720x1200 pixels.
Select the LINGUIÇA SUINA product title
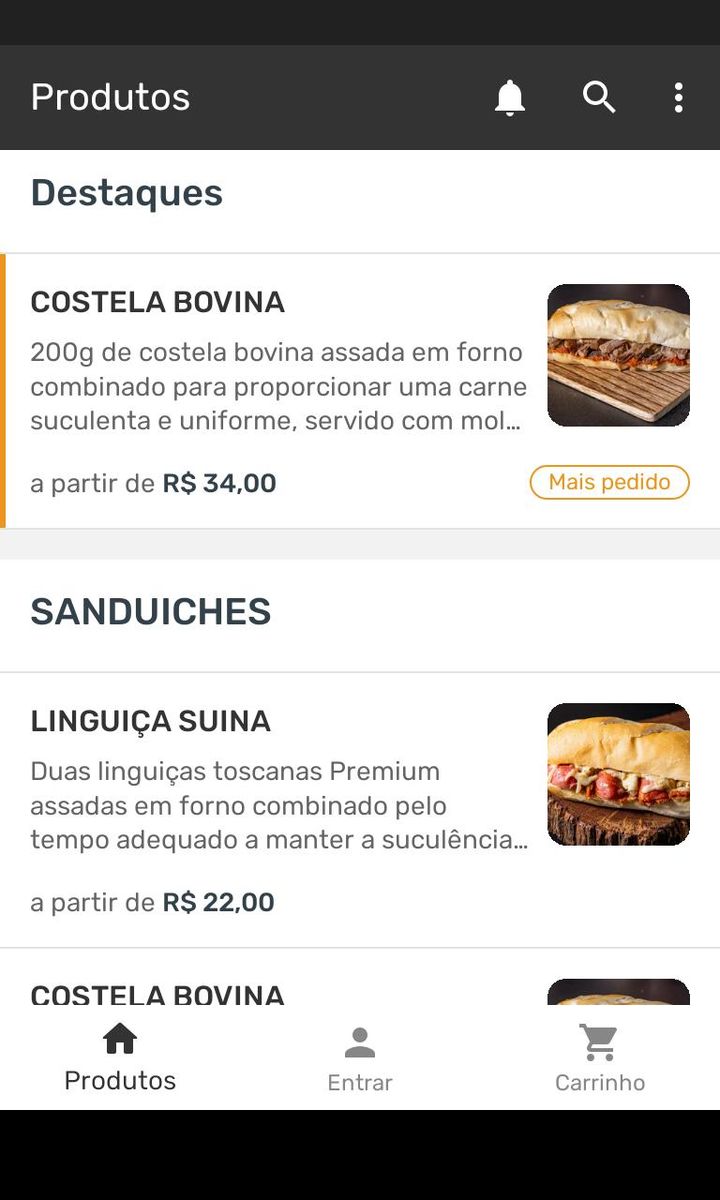coord(151,721)
